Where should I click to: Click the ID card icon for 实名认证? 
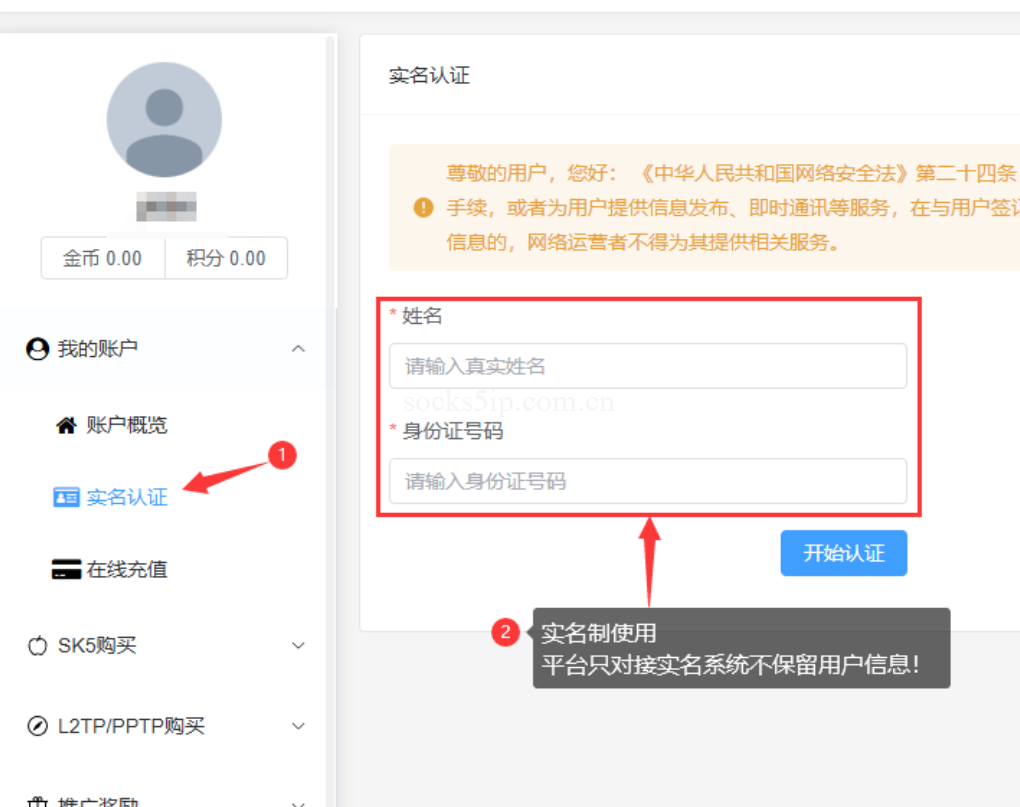[x=66, y=497]
